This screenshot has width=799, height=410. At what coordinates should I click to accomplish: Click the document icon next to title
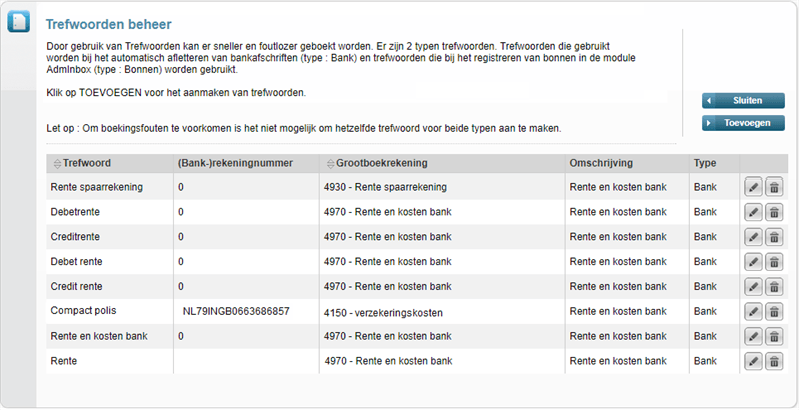click(x=18, y=21)
